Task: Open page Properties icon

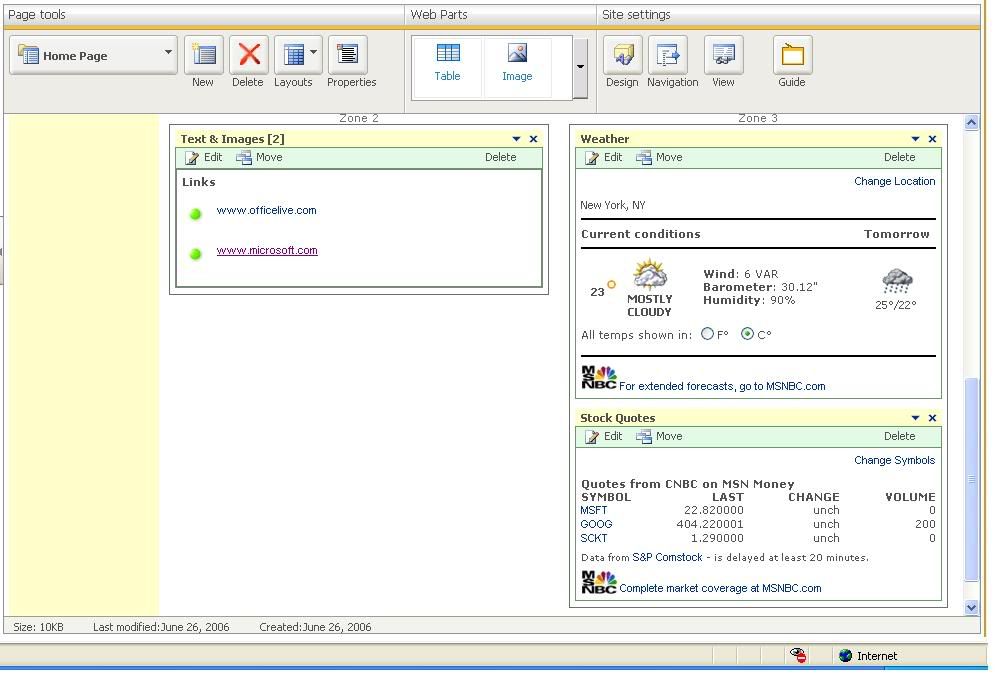Action: tap(348, 55)
